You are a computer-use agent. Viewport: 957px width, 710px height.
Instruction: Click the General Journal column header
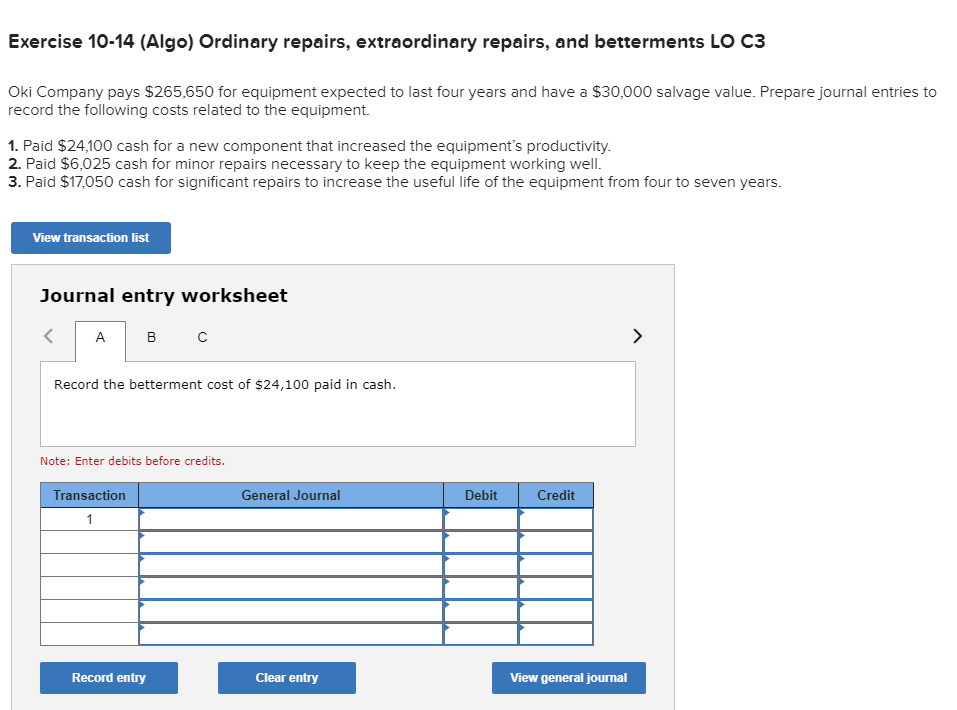click(290, 495)
